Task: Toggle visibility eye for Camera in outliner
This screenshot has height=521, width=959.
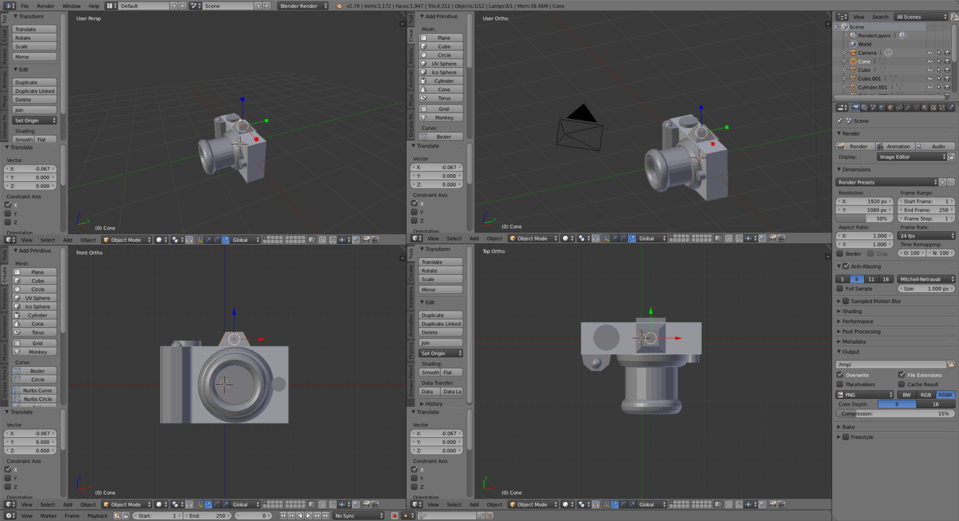Action: point(930,53)
